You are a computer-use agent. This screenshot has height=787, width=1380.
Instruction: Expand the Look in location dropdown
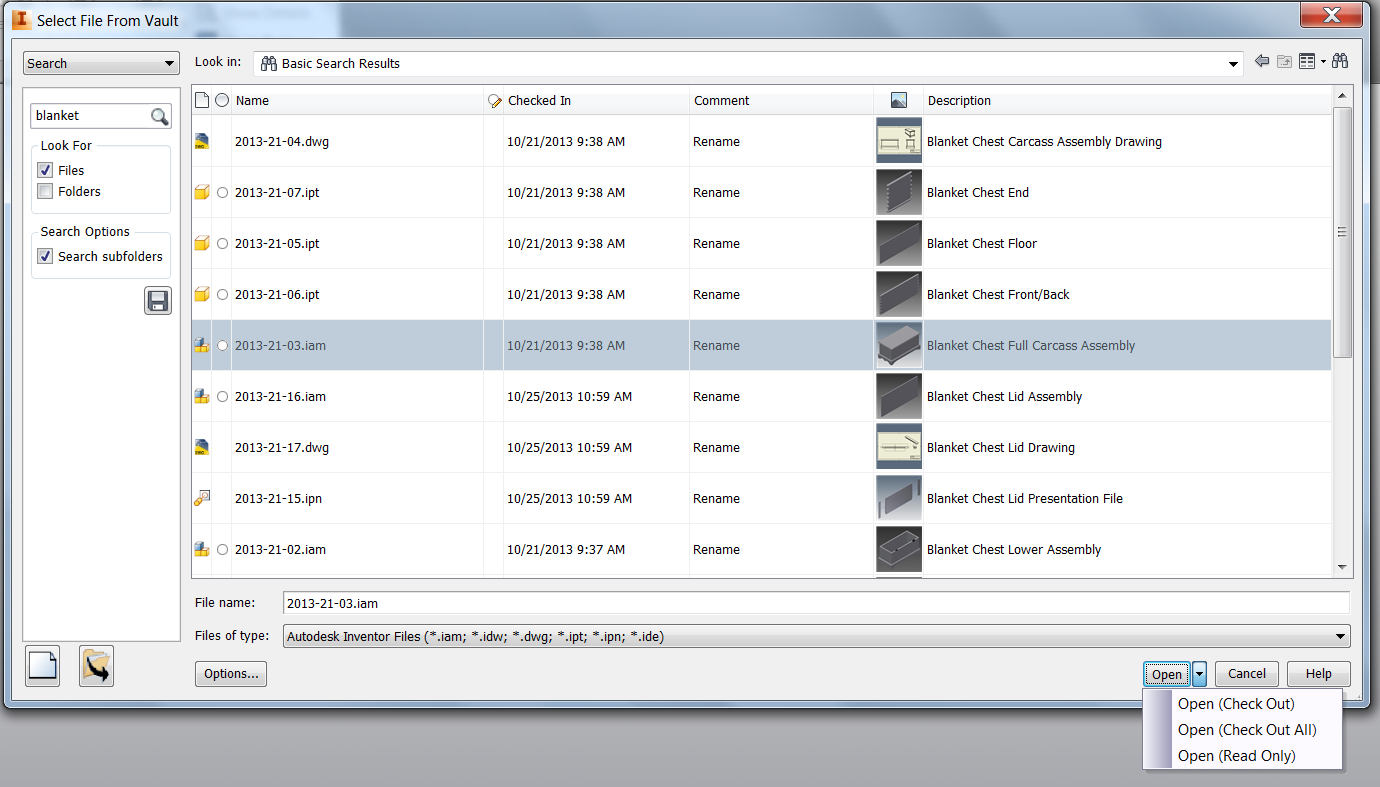1232,62
